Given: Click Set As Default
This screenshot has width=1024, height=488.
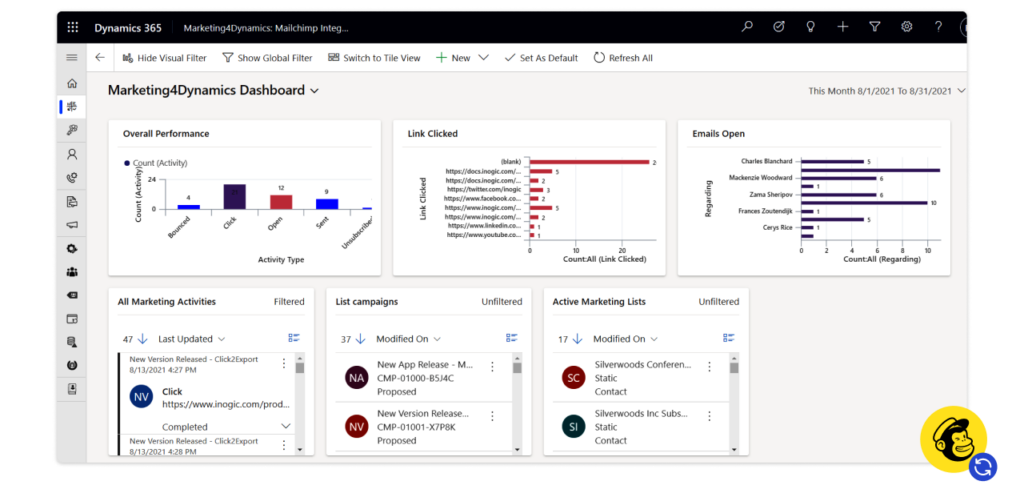Looking at the screenshot, I should [x=541, y=57].
